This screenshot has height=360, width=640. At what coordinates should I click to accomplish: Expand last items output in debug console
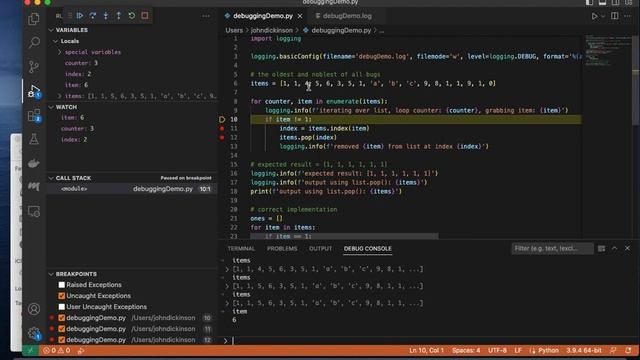coord(227,303)
